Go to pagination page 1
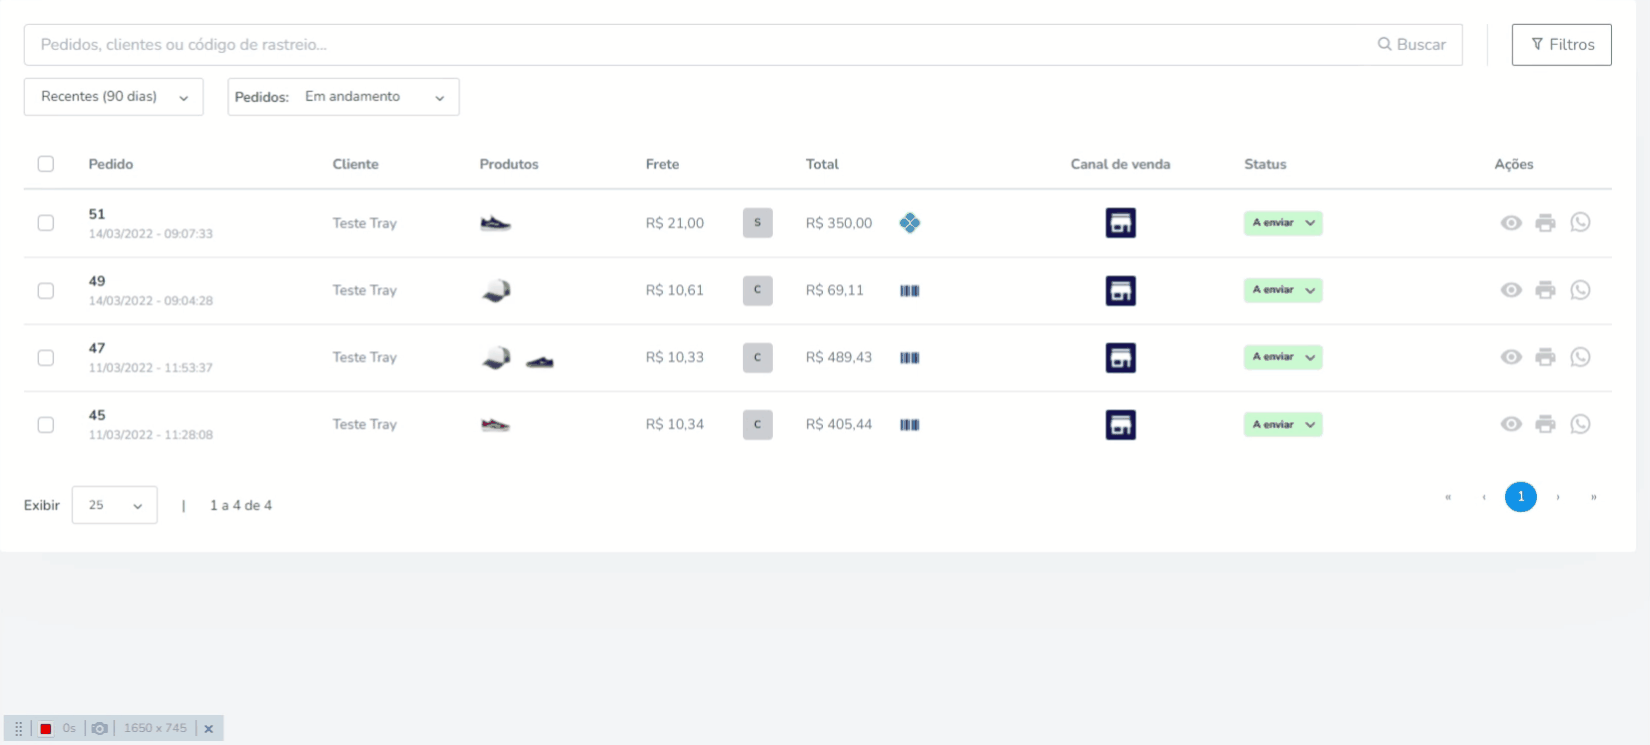The width and height of the screenshot is (1650, 745). tap(1521, 497)
